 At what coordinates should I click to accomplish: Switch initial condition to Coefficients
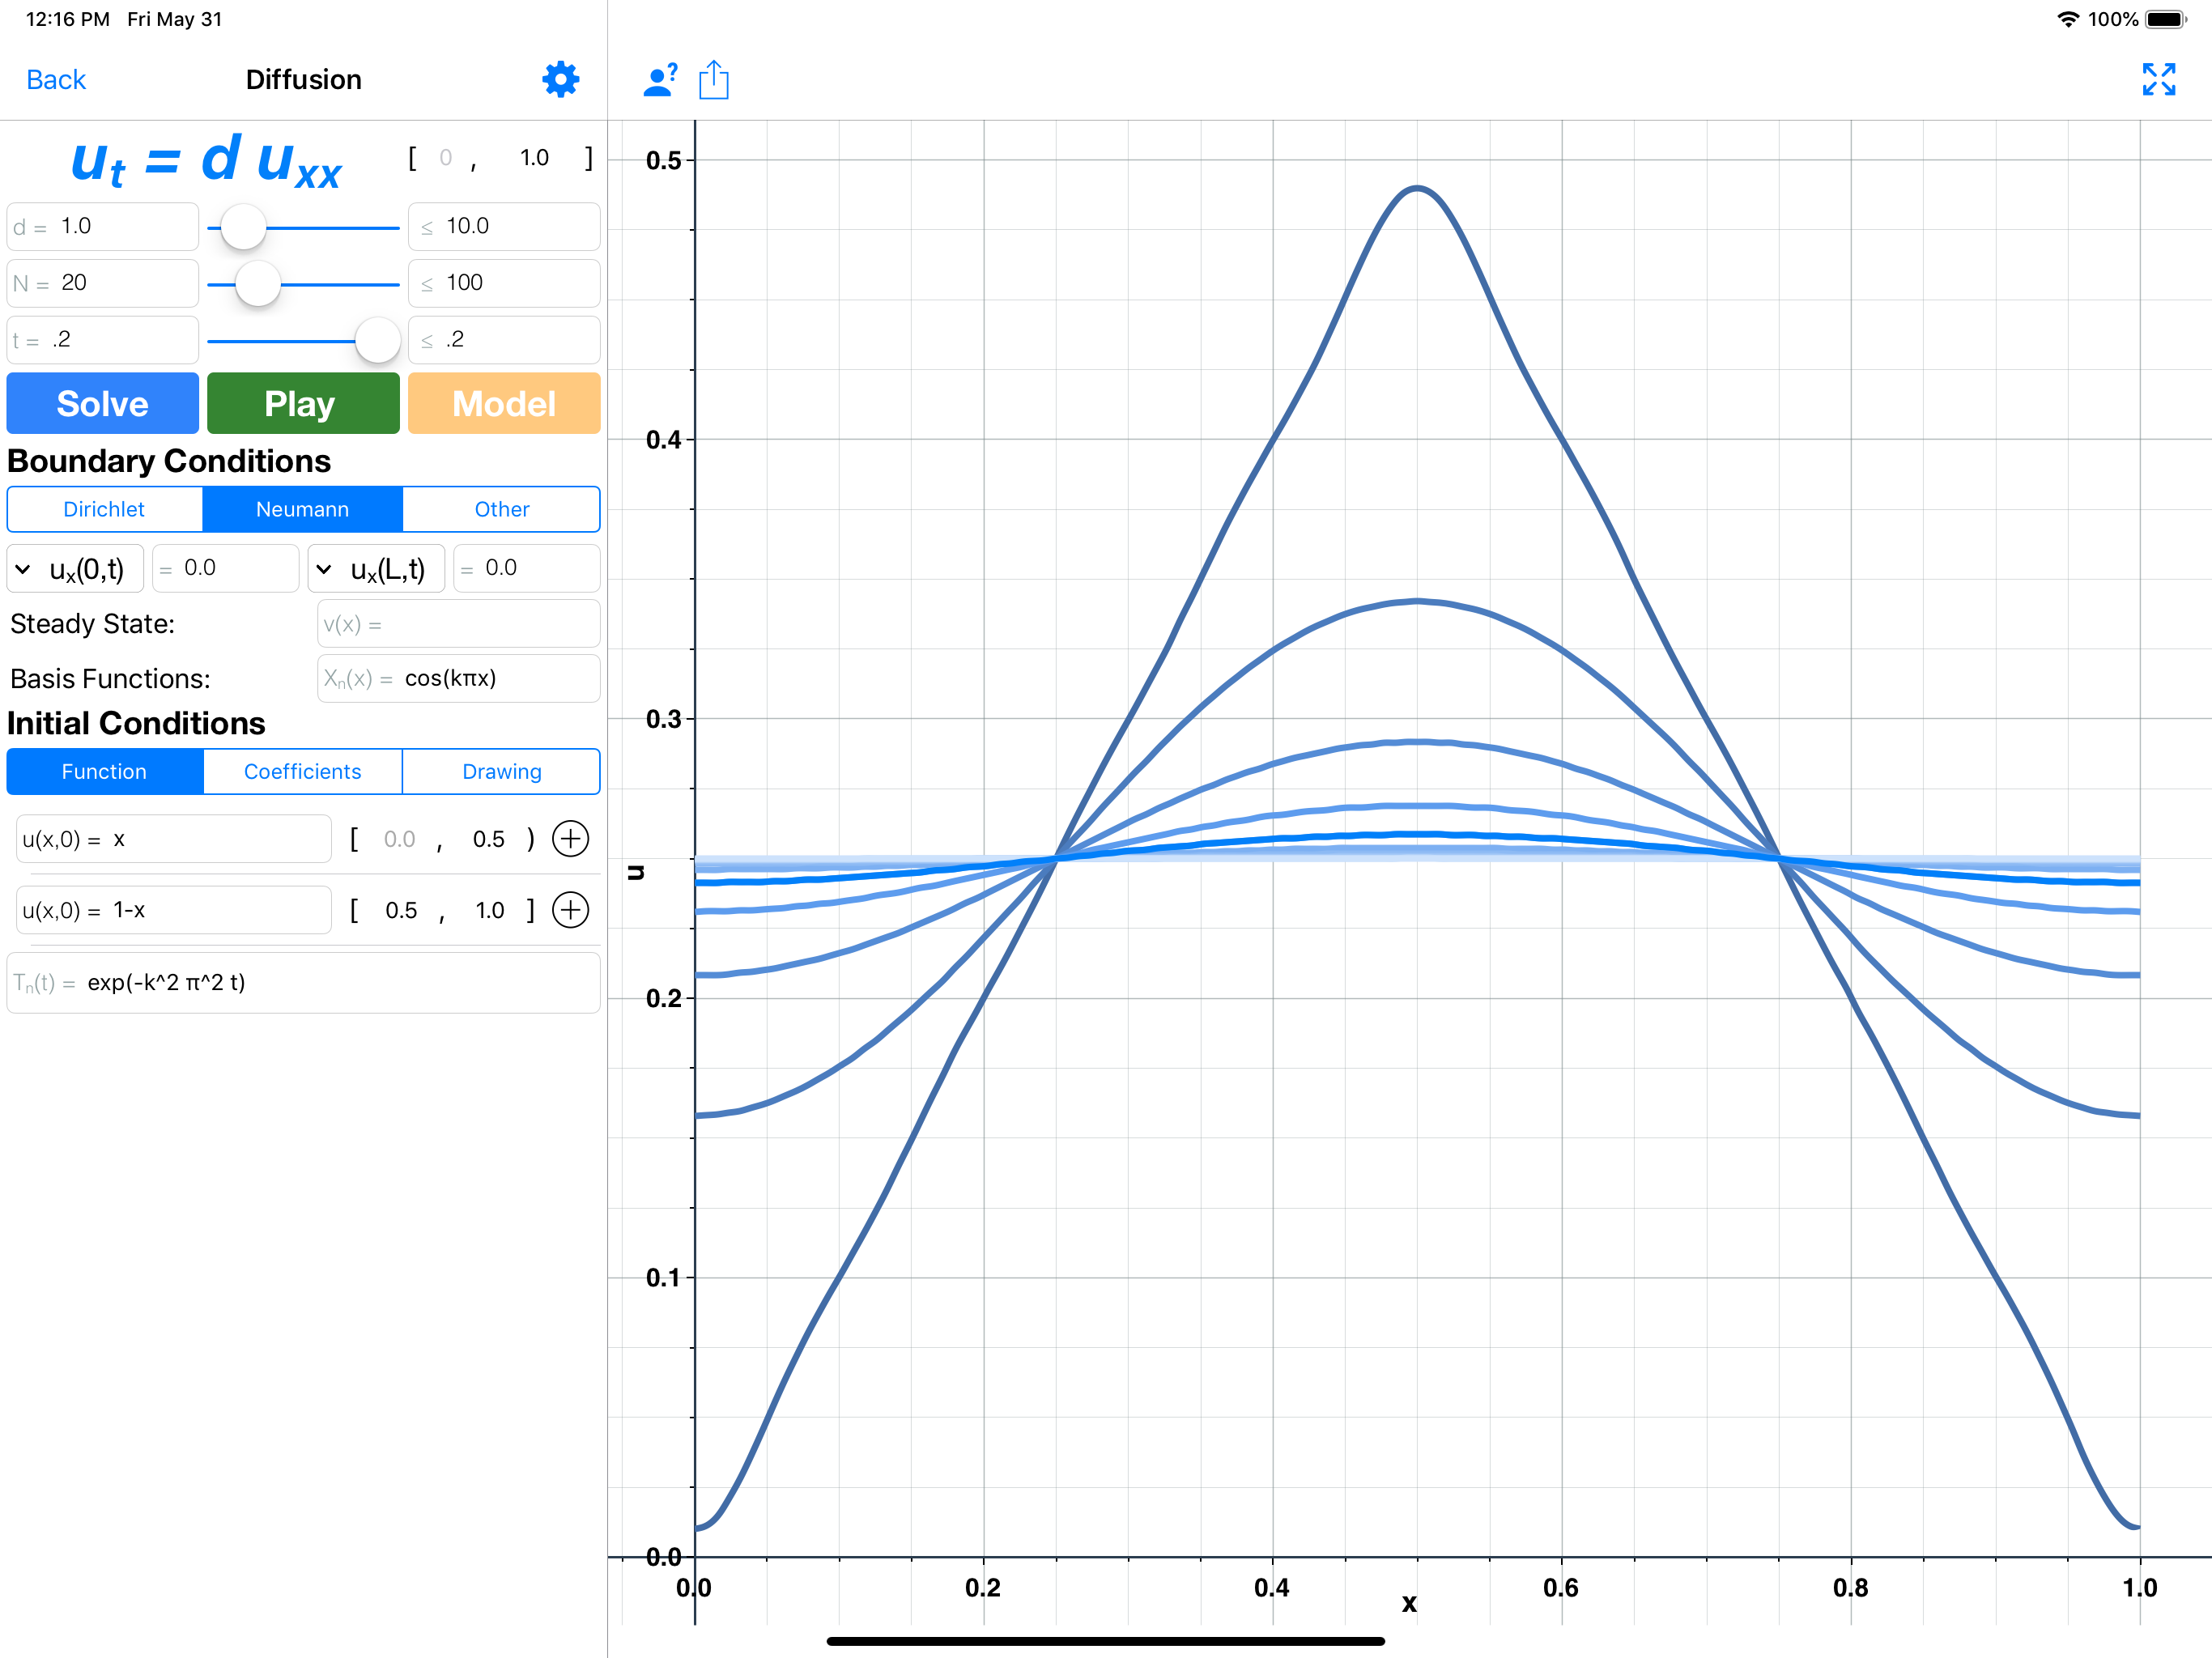302,771
